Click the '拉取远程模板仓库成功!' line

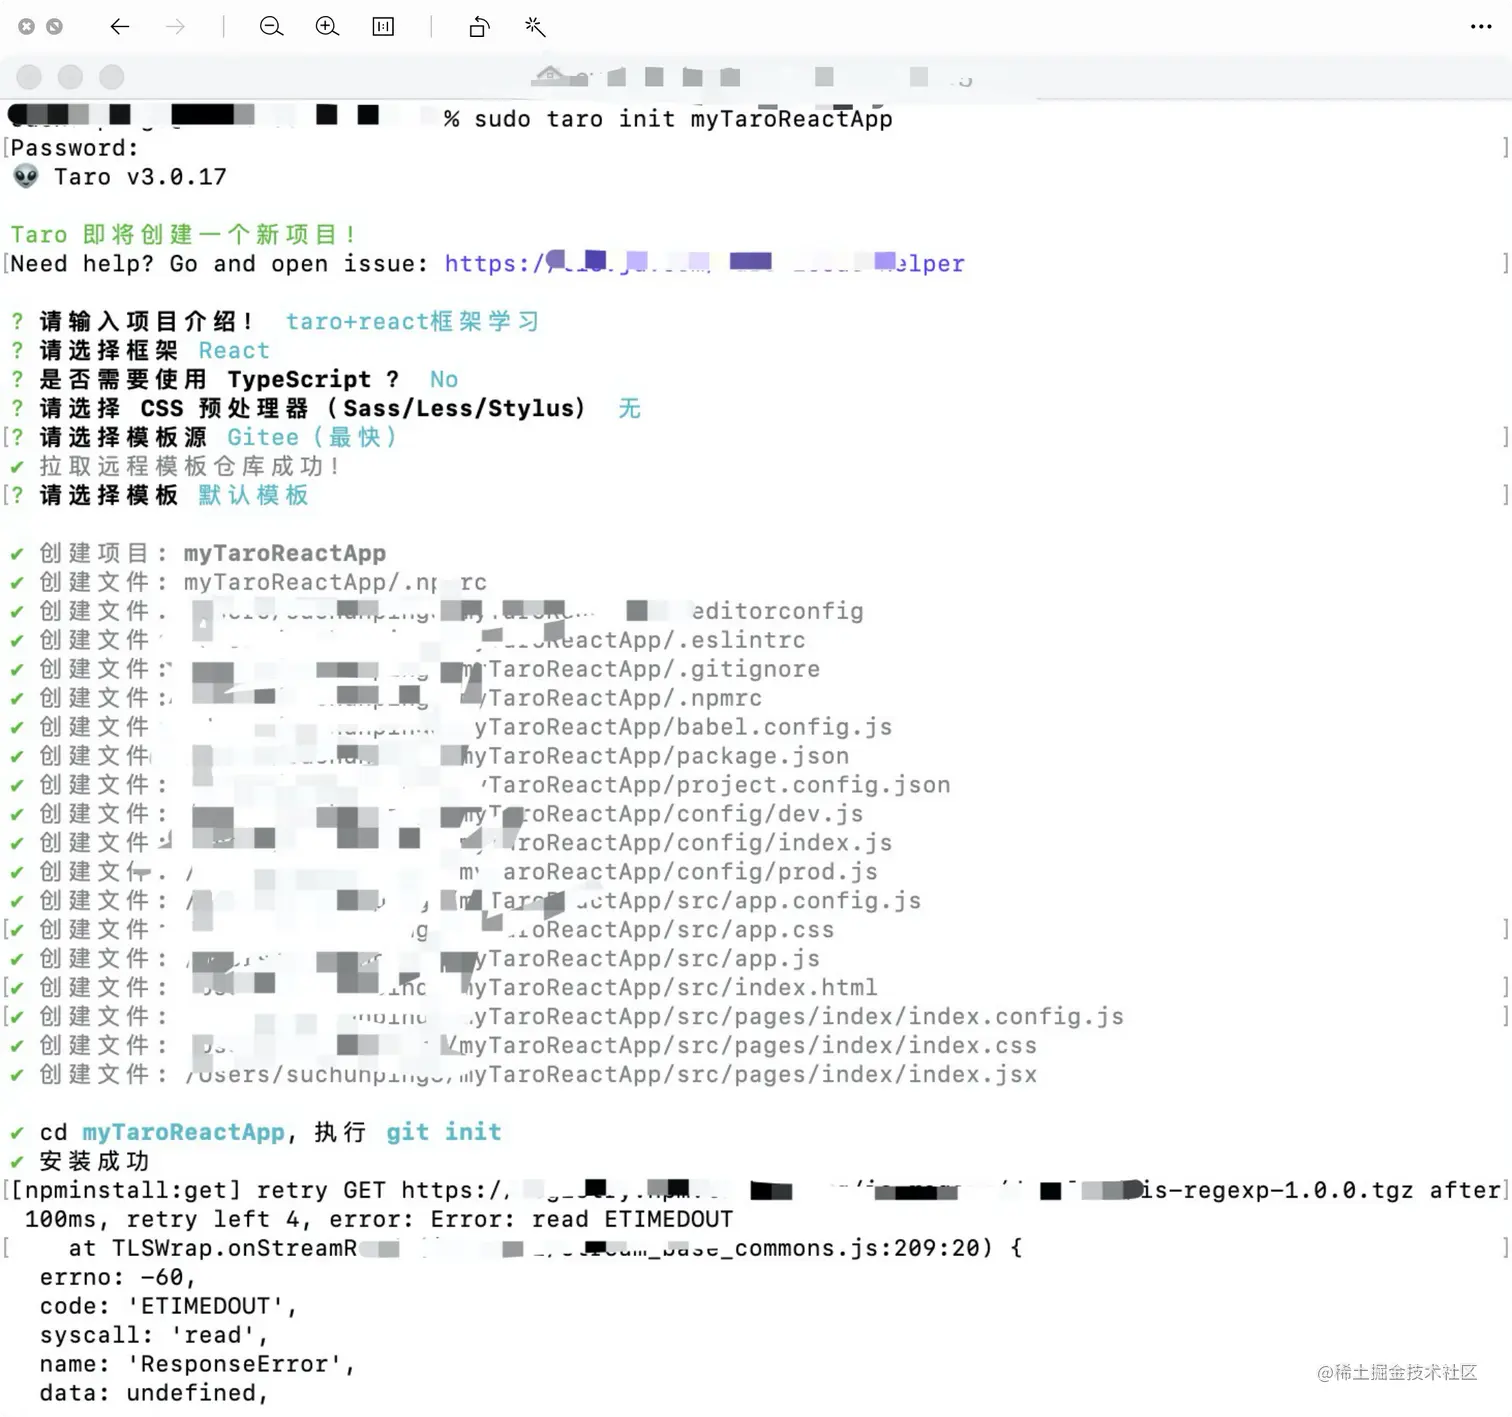(x=189, y=467)
